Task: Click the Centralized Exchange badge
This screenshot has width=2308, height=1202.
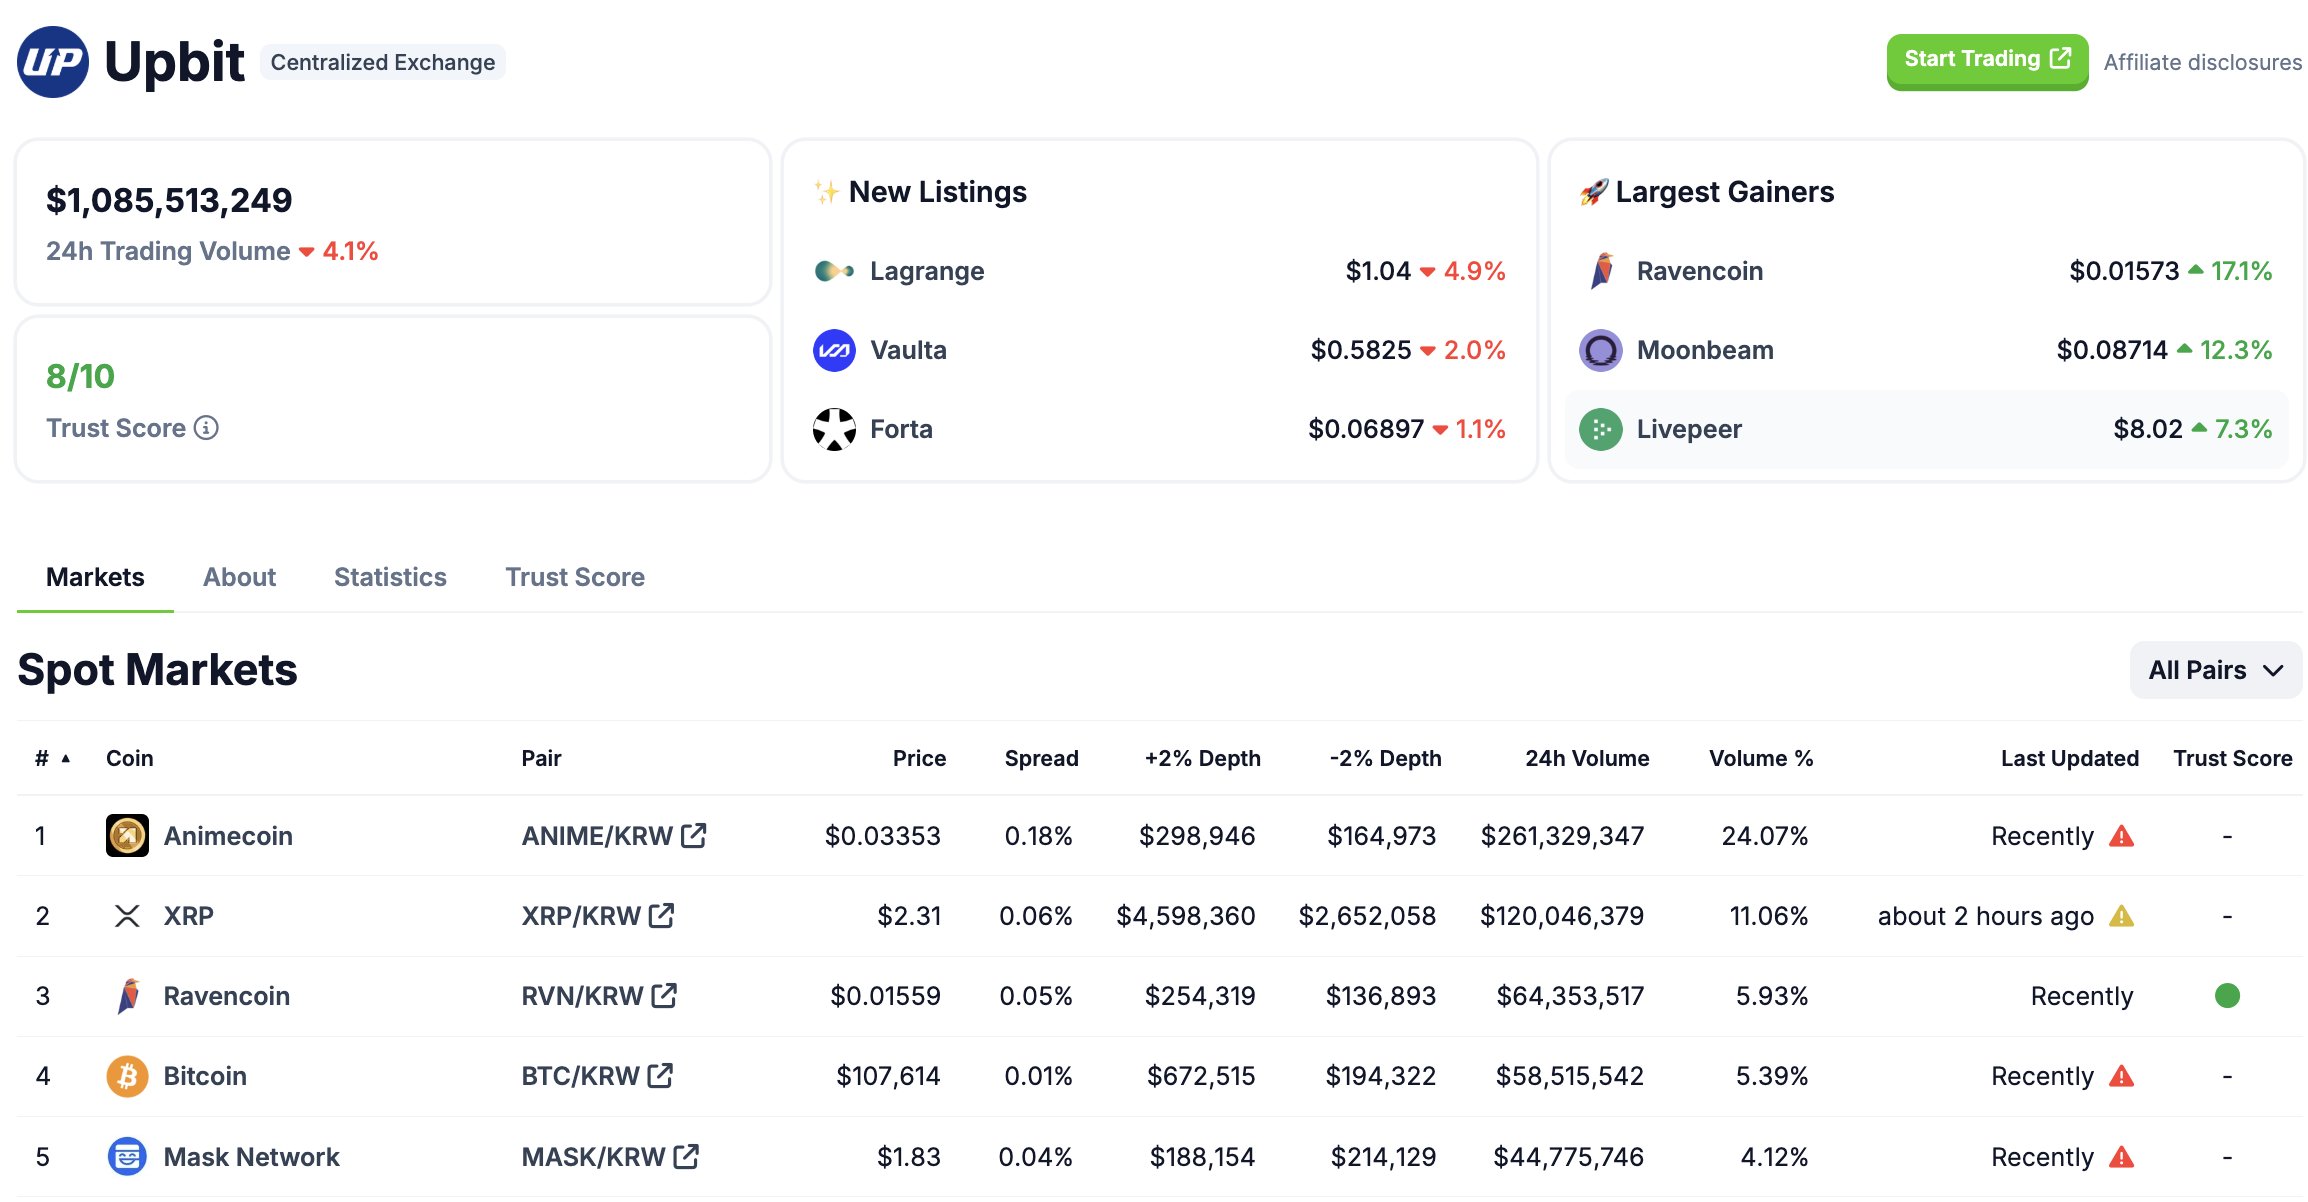Action: pyautogui.click(x=383, y=62)
